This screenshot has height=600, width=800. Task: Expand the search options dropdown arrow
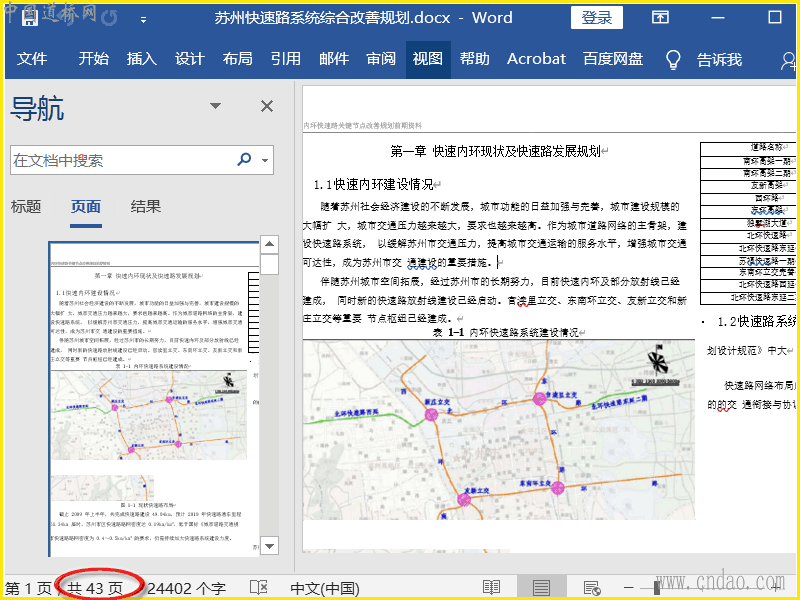point(265,160)
